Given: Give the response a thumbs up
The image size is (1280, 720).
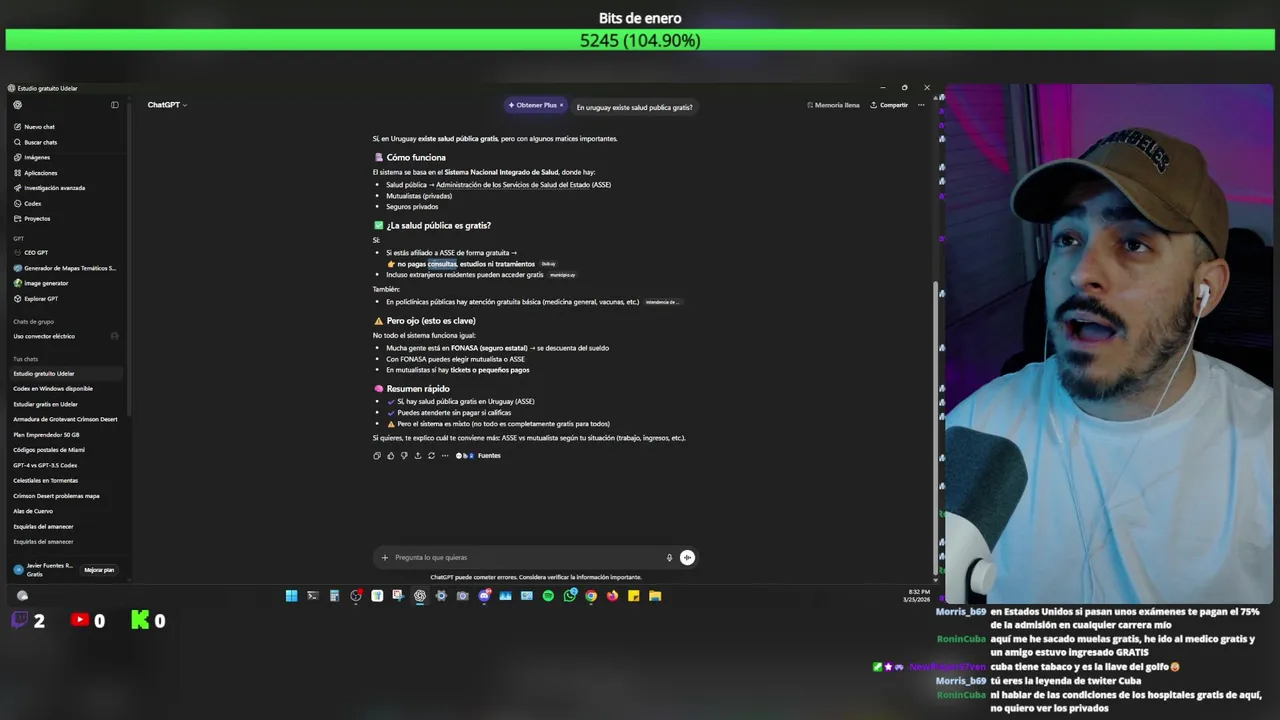Looking at the screenshot, I should pyautogui.click(x=390, y=456).
